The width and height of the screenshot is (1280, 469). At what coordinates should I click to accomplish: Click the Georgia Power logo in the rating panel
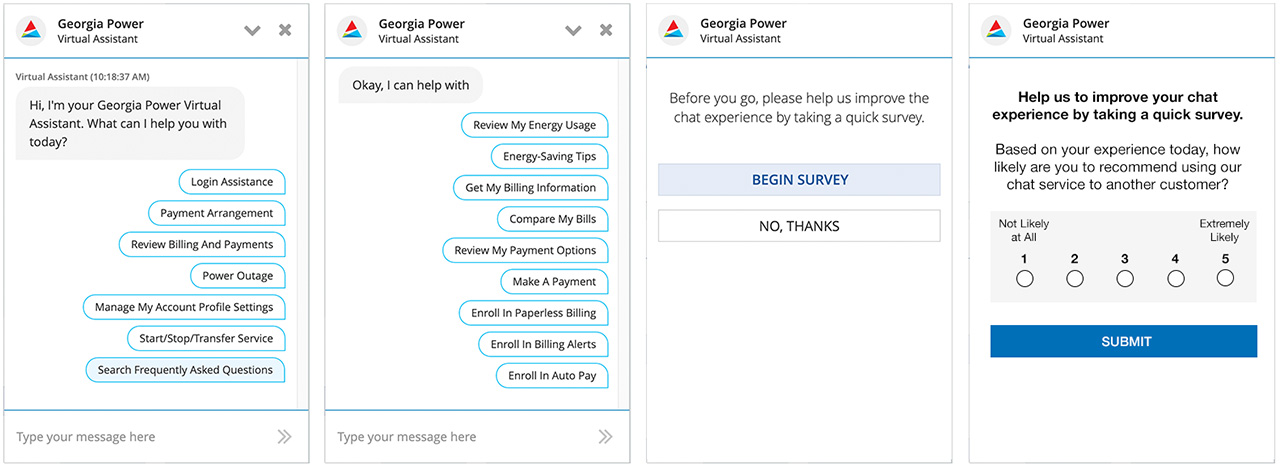click(x=997, y=30)
